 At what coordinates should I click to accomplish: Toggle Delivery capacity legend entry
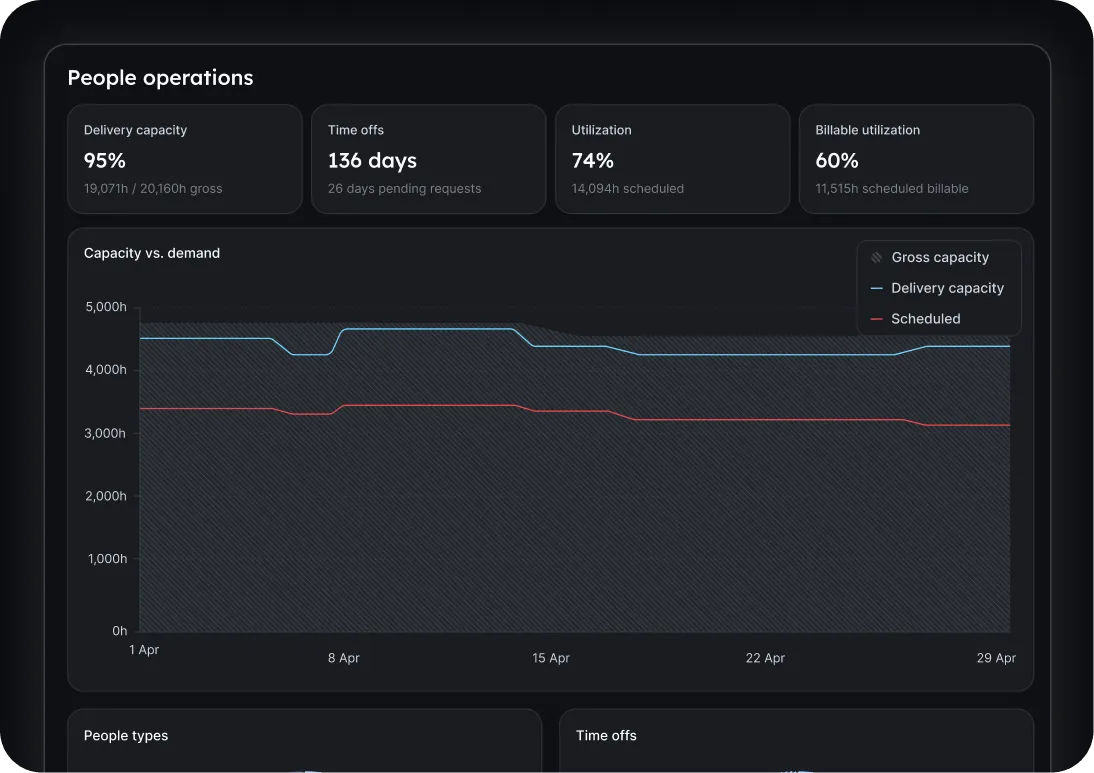938,288
